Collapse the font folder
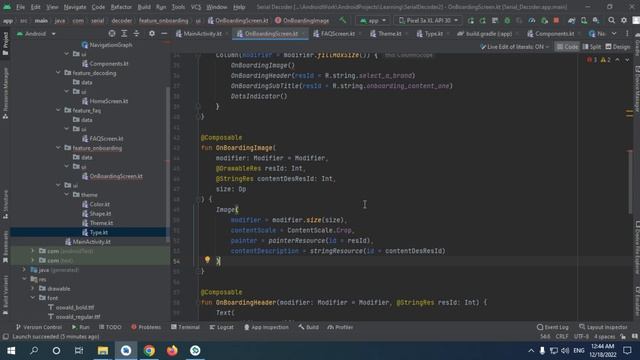 coord(33,298)
